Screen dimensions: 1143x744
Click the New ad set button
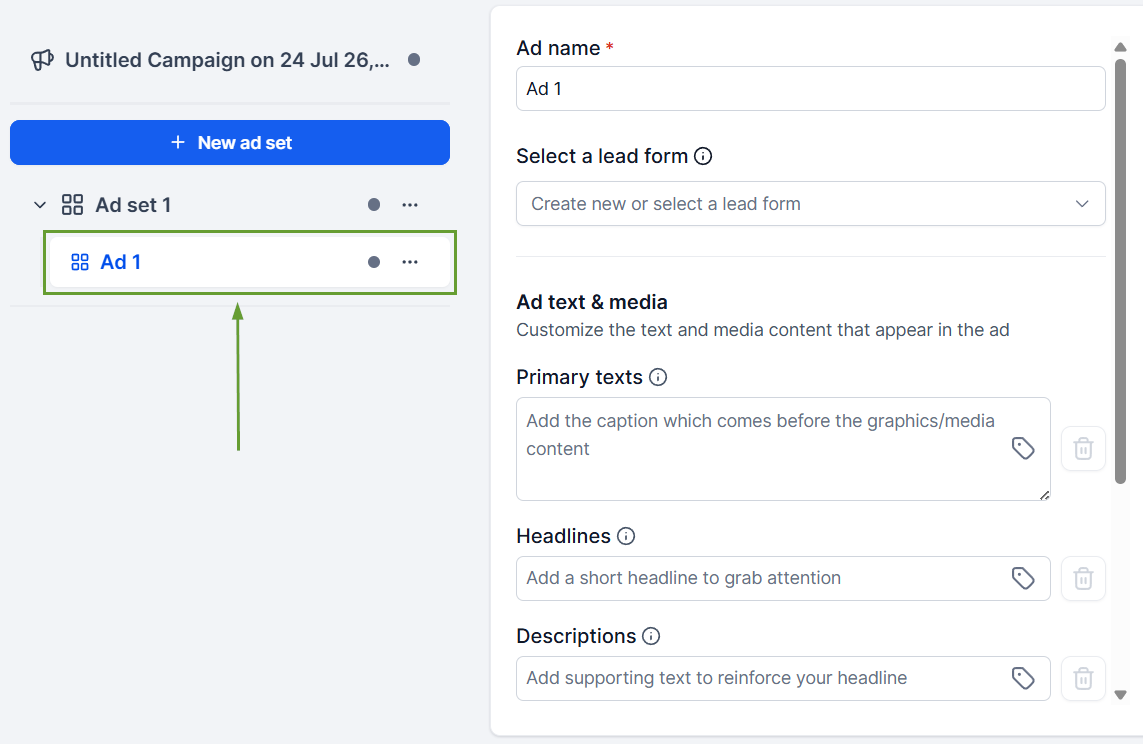(230, 142)
